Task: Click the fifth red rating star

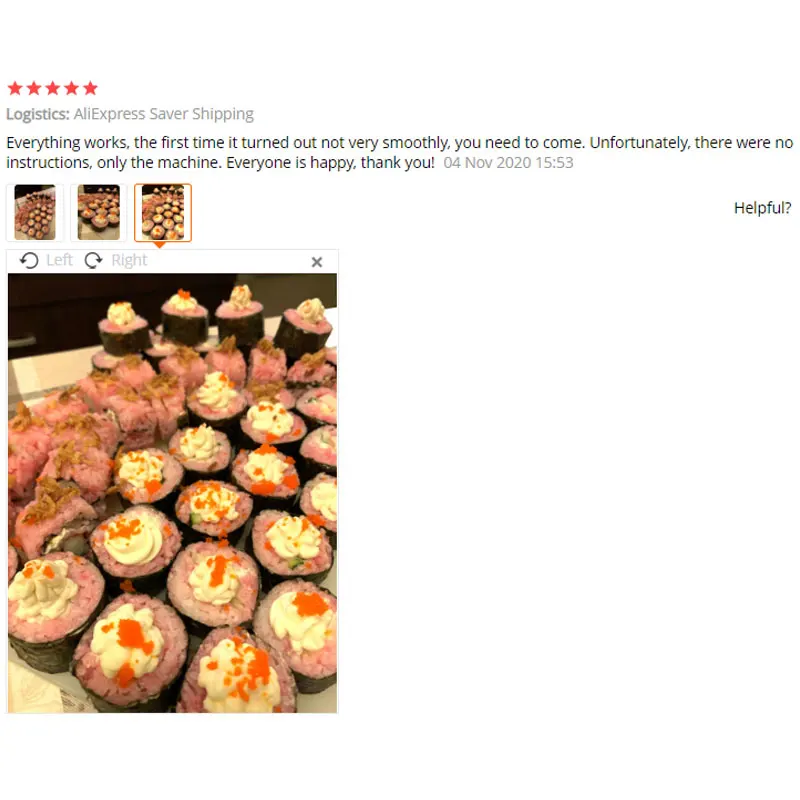Action: pyautogui.click(x=90, y=88)
